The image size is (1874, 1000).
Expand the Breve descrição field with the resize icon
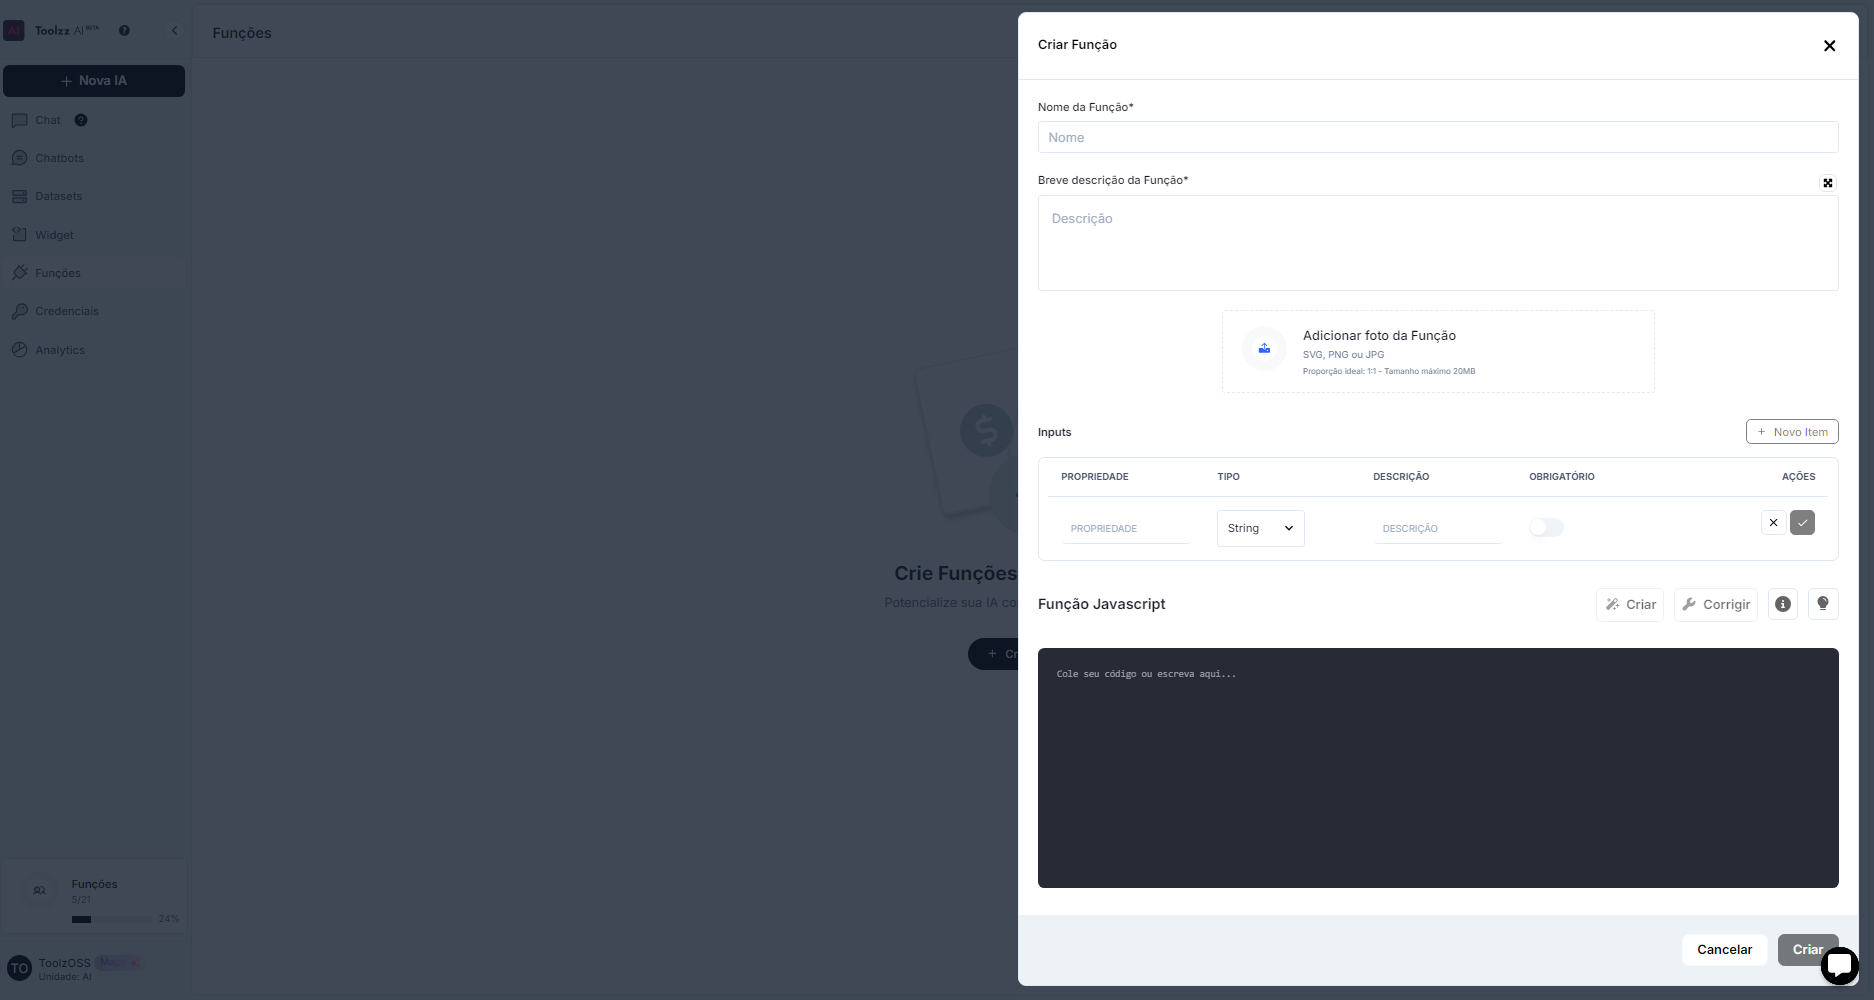click(1828, 183)
